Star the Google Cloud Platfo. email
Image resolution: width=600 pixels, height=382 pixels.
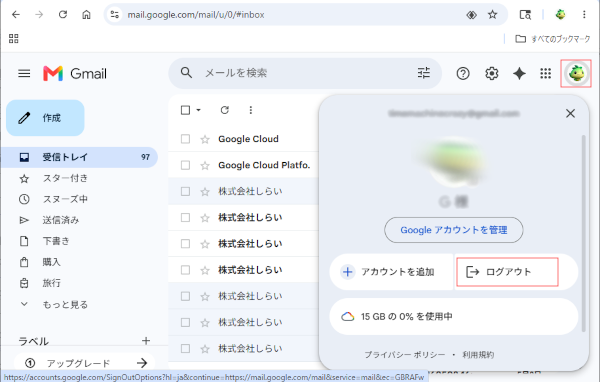click(205, 165)
